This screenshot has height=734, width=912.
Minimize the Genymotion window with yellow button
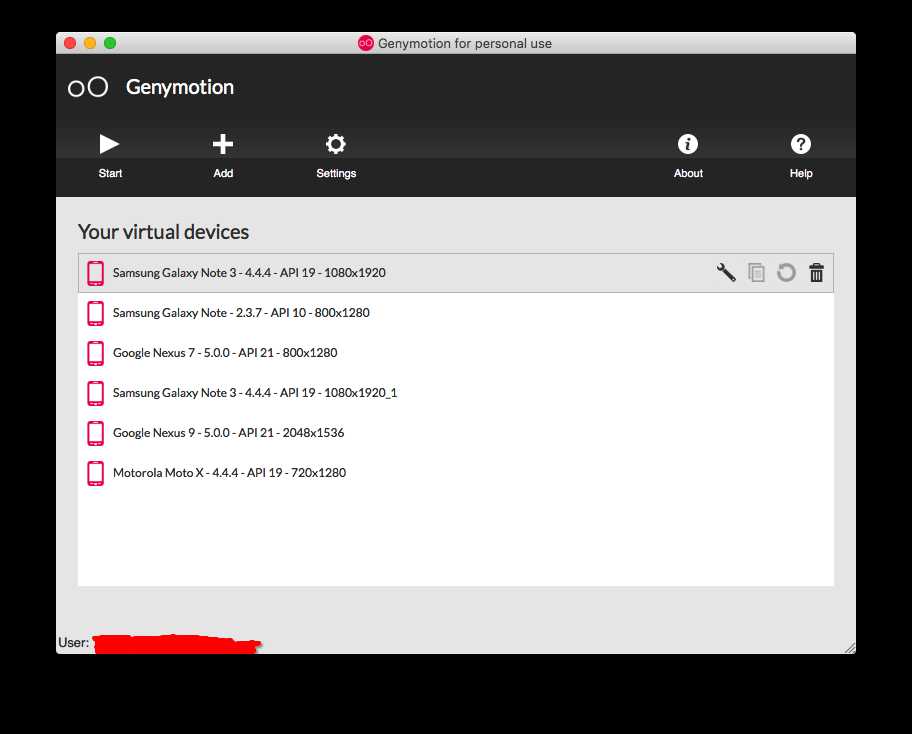(x=90, y=43)
